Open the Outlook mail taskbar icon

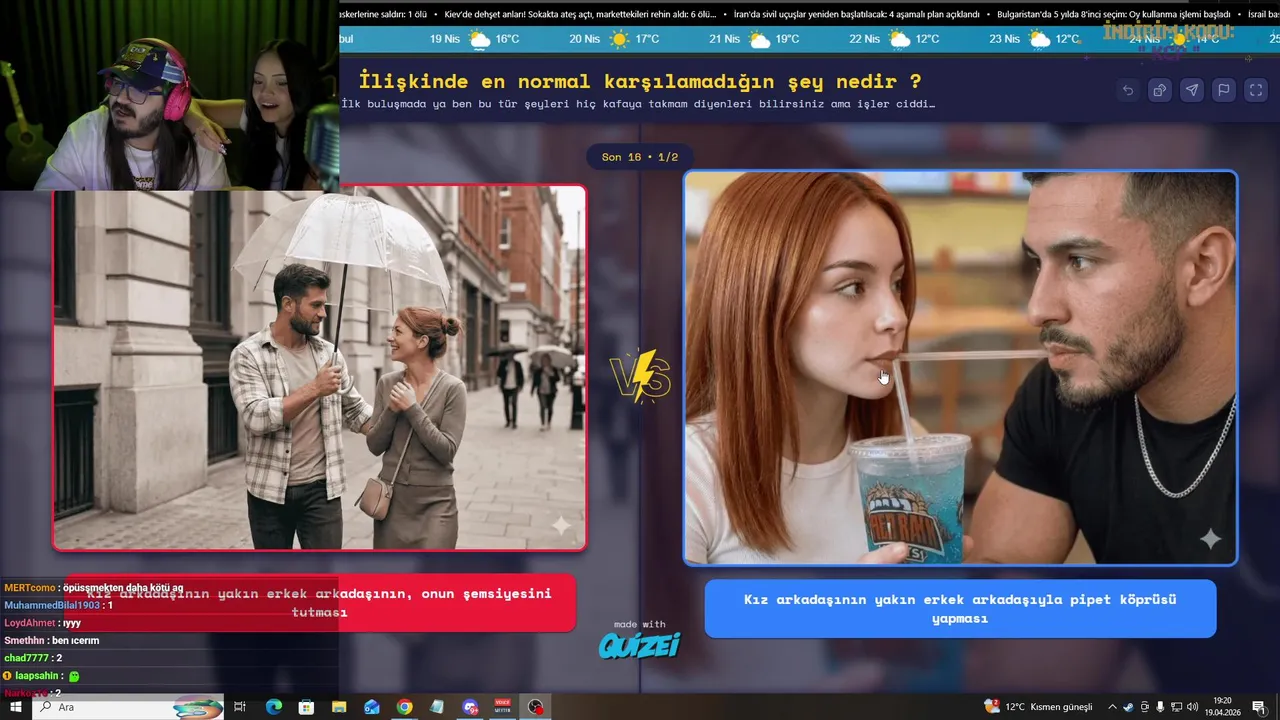click(x=372, y=707)
